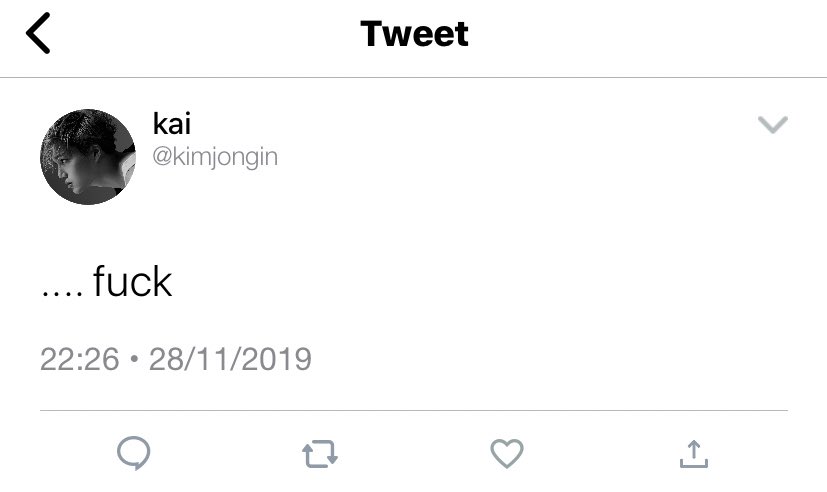827x492 pixels.
Task: Reply to kai's tweet
Action: point(133,453)
